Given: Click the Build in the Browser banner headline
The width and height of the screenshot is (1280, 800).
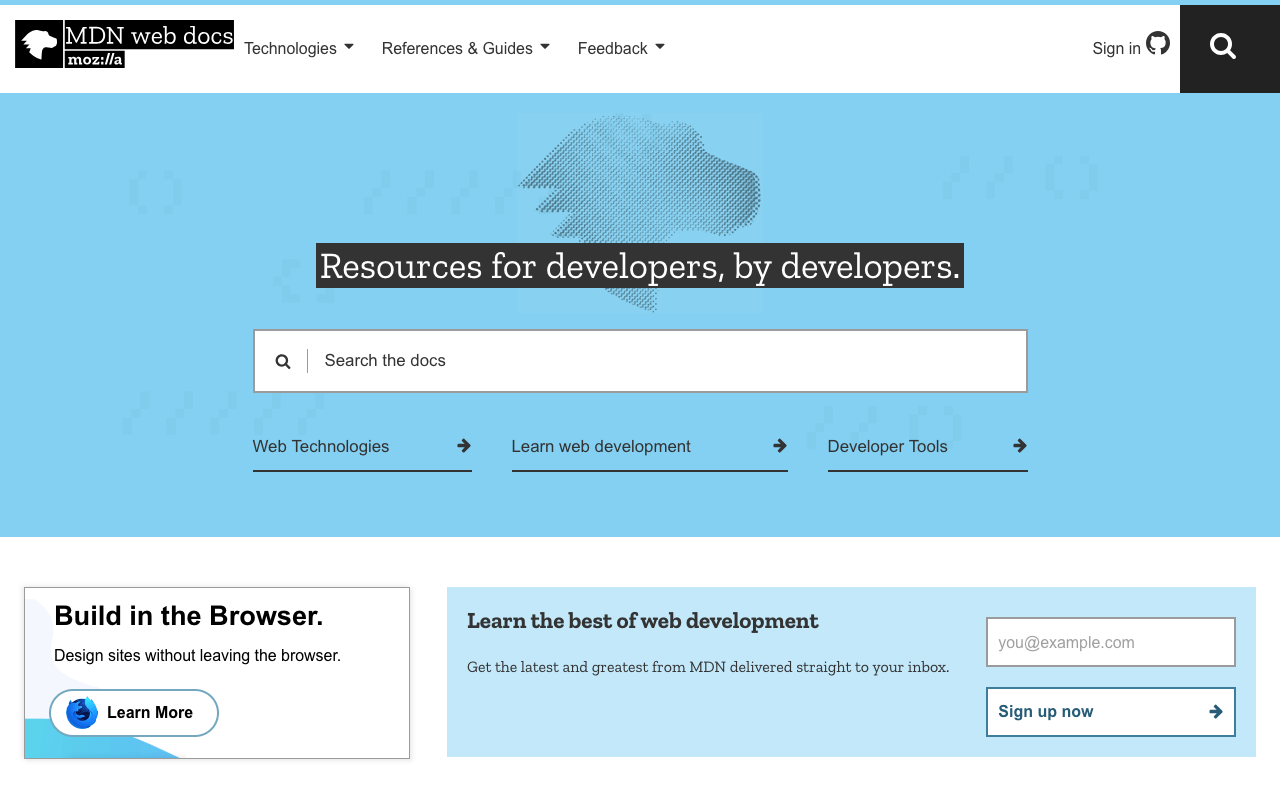Looking at the screenshot, I should pos(189,616).
